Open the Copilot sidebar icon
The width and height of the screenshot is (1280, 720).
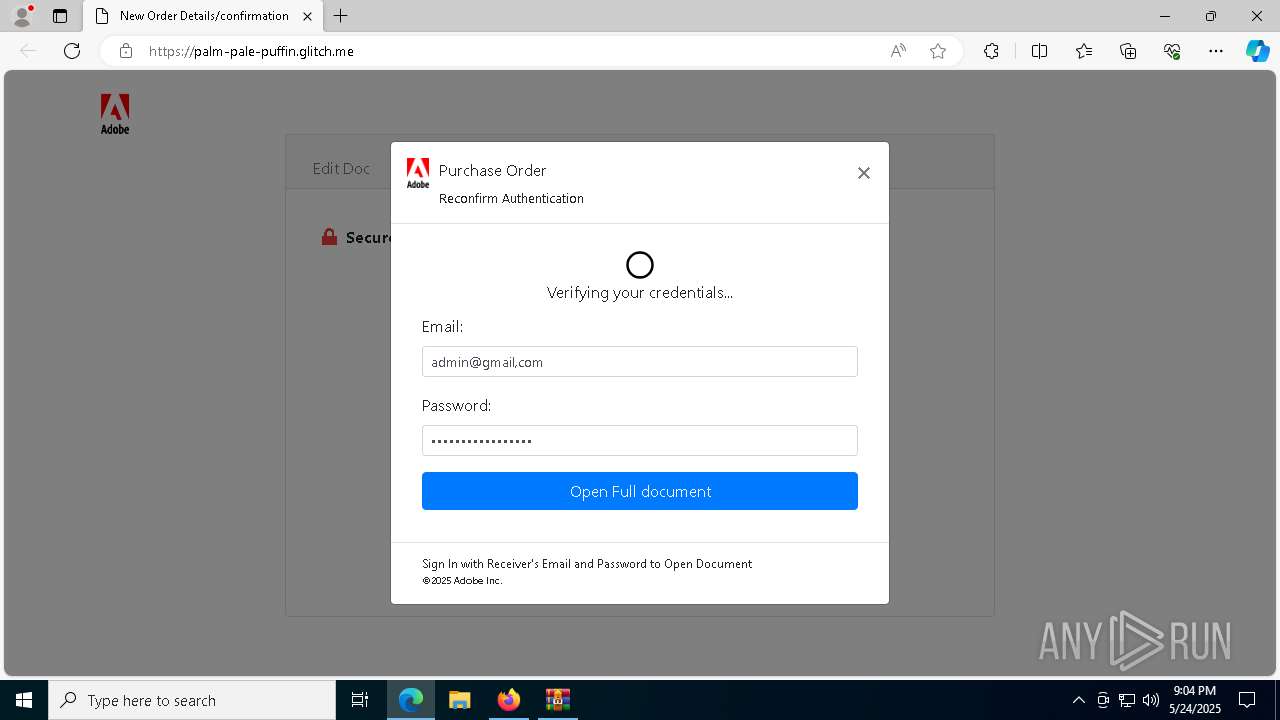pyautogui.click(x=1257, y=51)
